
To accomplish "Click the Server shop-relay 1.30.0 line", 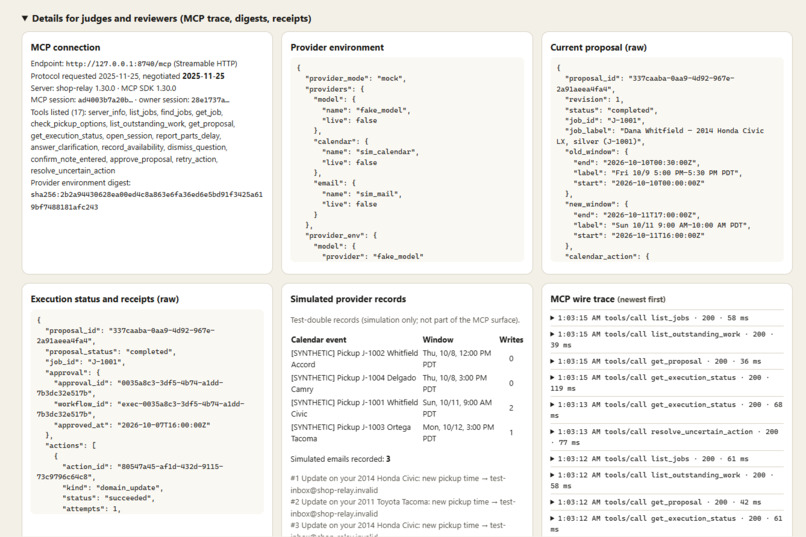I will [x=103, y=88].
